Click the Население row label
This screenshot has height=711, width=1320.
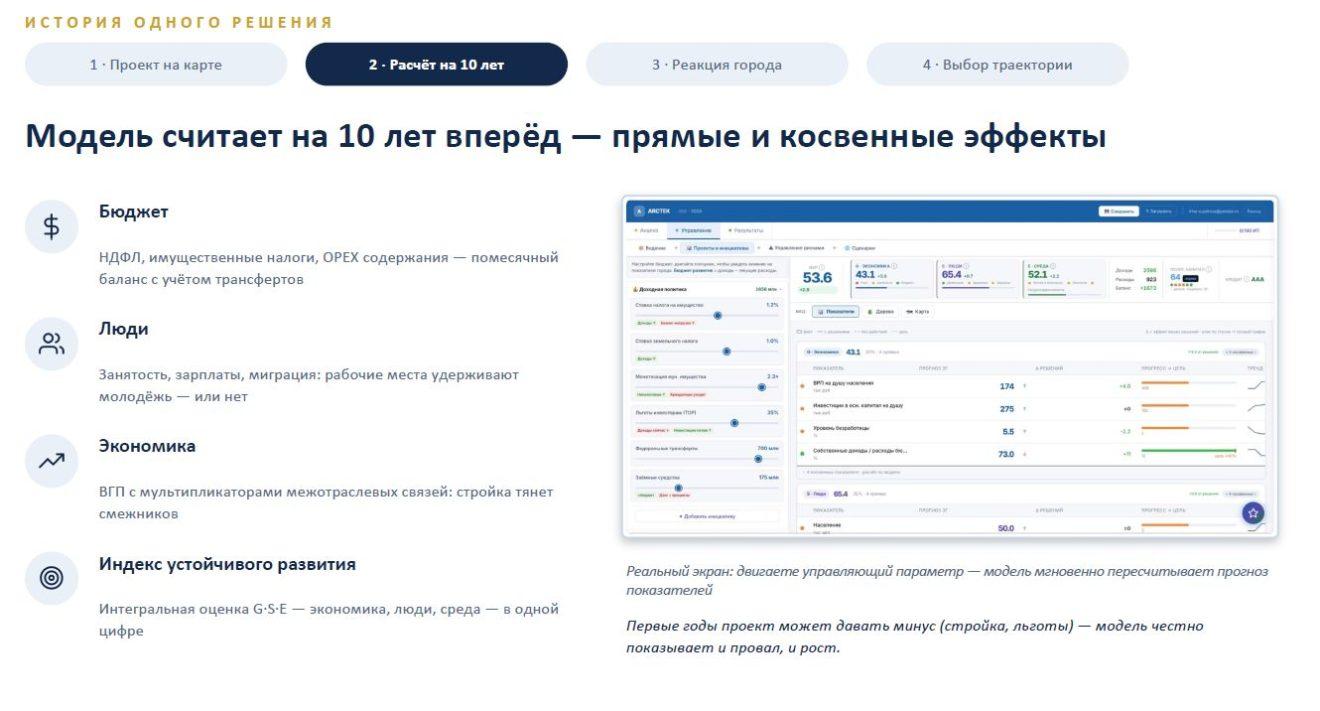click(x=827, y=525)
